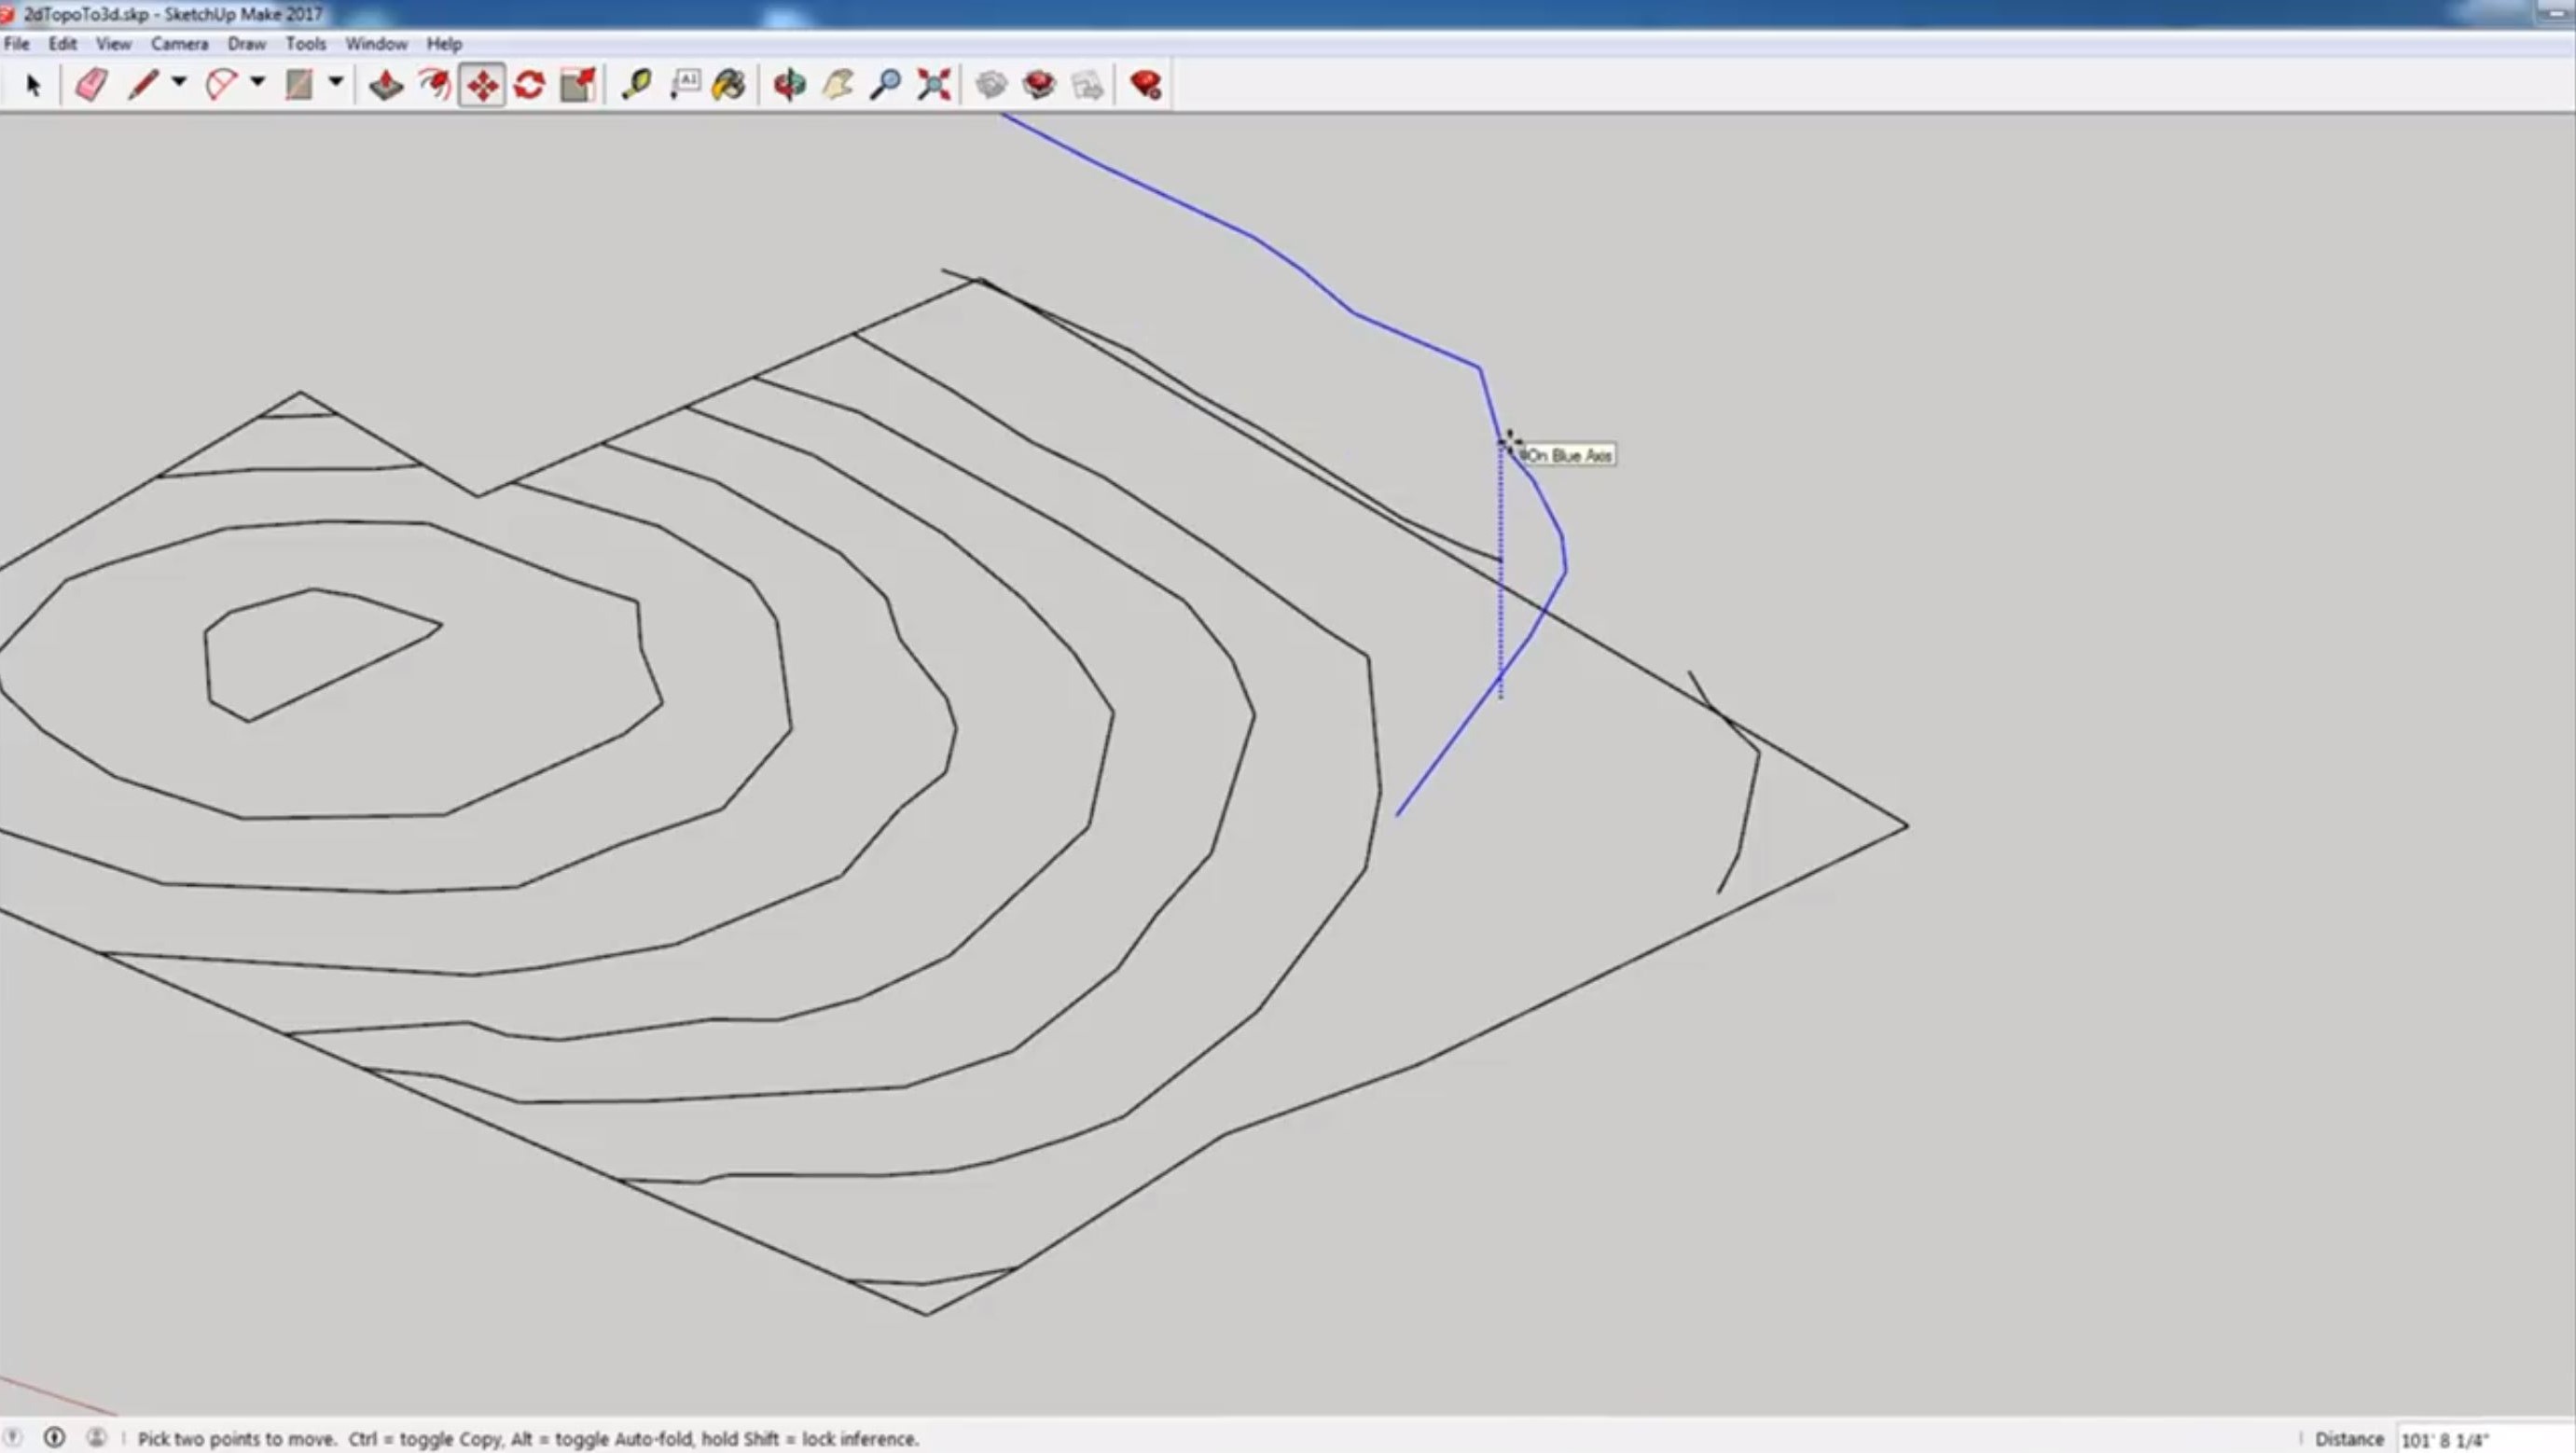Click the Zoom Extents tool
Image resolution: width=2576 pixels, height=1453 pixels.
934,85
